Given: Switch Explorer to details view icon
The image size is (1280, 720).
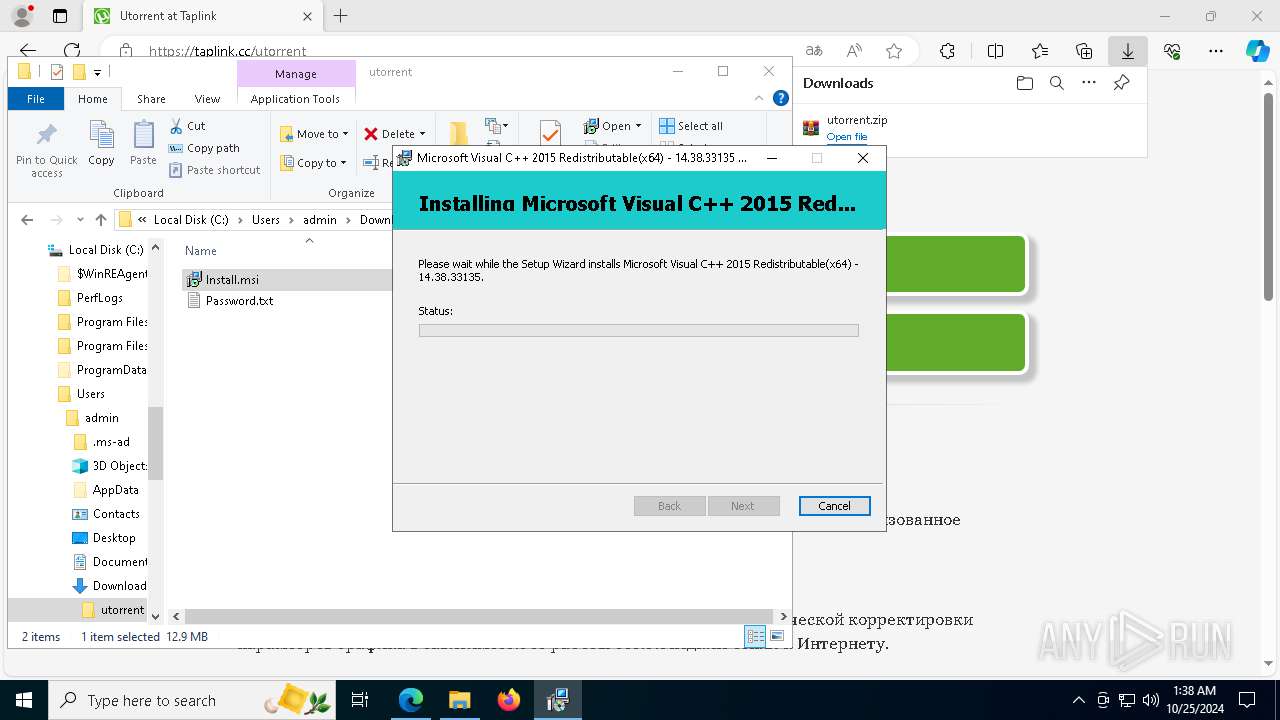Looking at the screenshot, I should click(755, 637).
